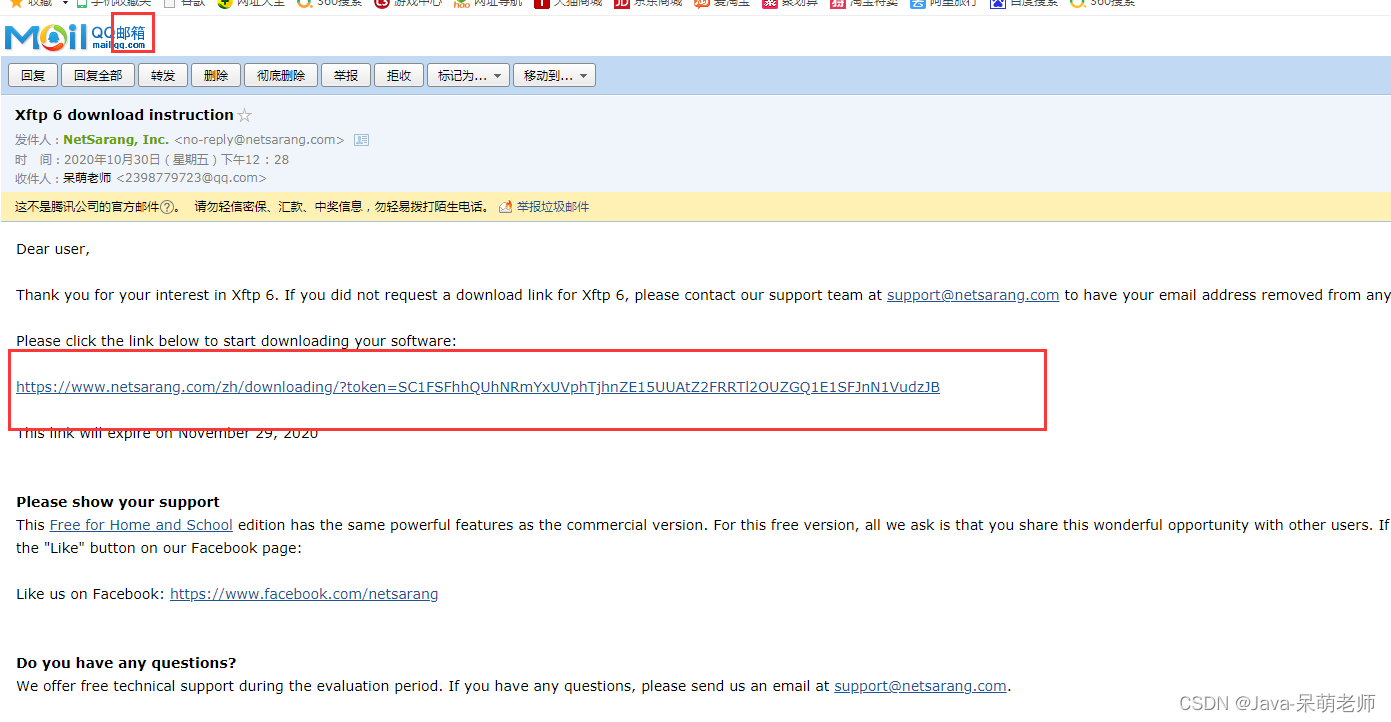Click the date text 2020年10月30日
This screenshot has height=722, width=1391.
pyautogui.click(x=111, y=159)
